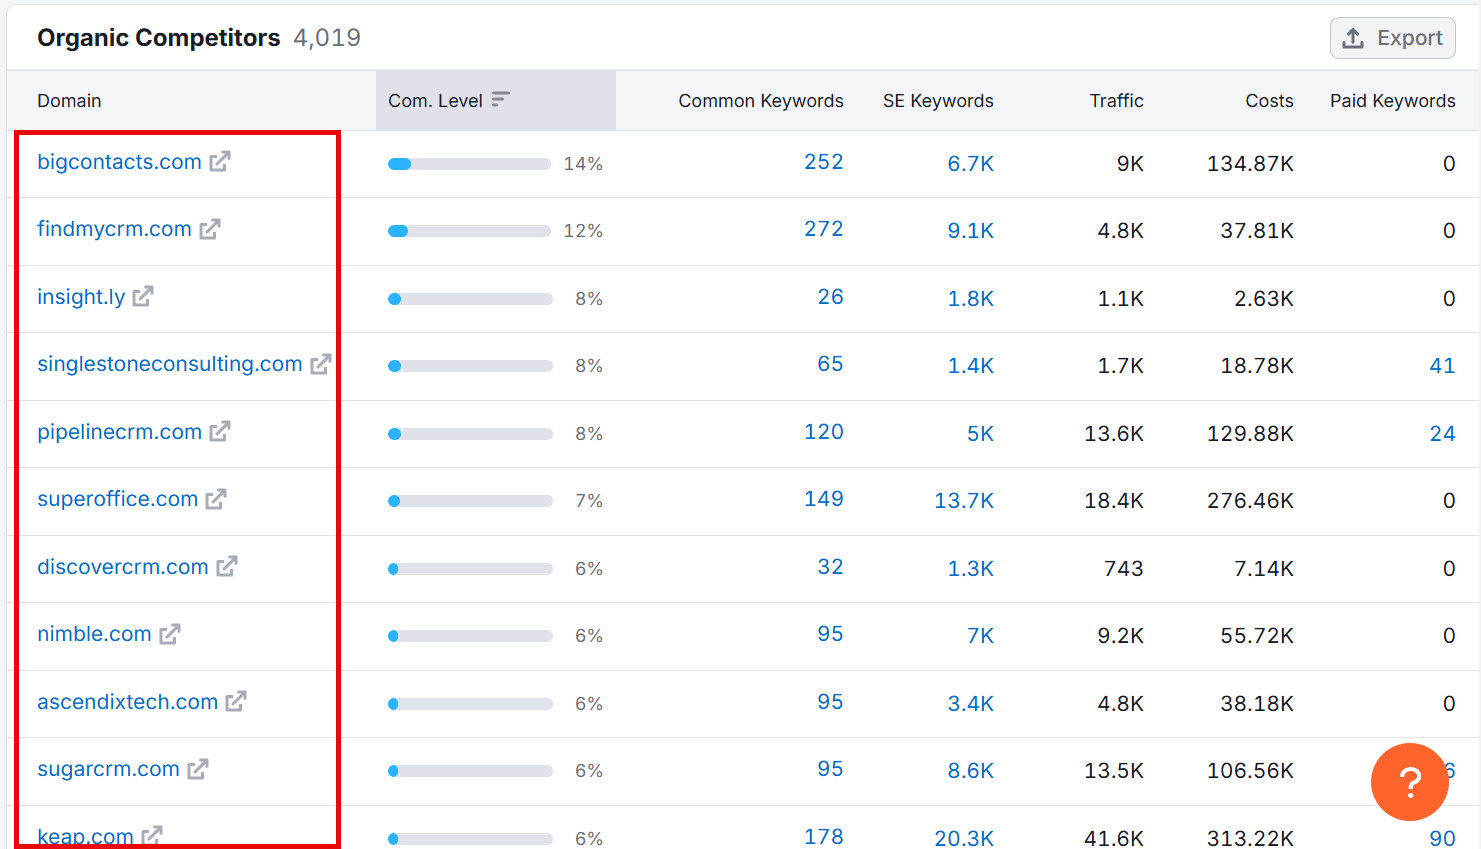Click the 7% competition level bar
This screenshot has height=849, width=1481.
point(470,501)
